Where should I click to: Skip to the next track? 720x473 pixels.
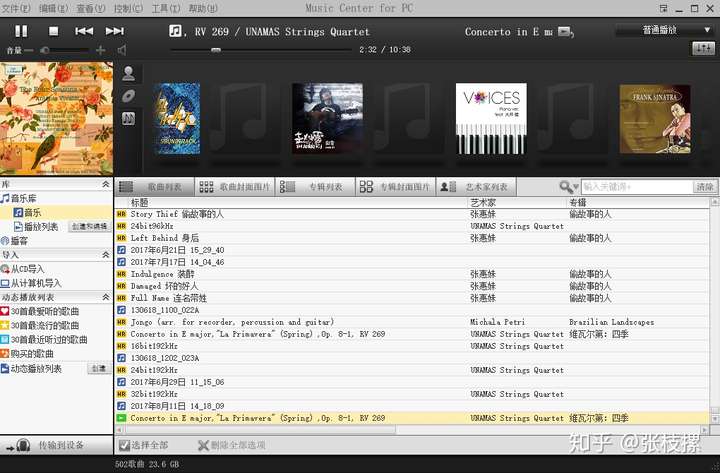pos(114,31)
